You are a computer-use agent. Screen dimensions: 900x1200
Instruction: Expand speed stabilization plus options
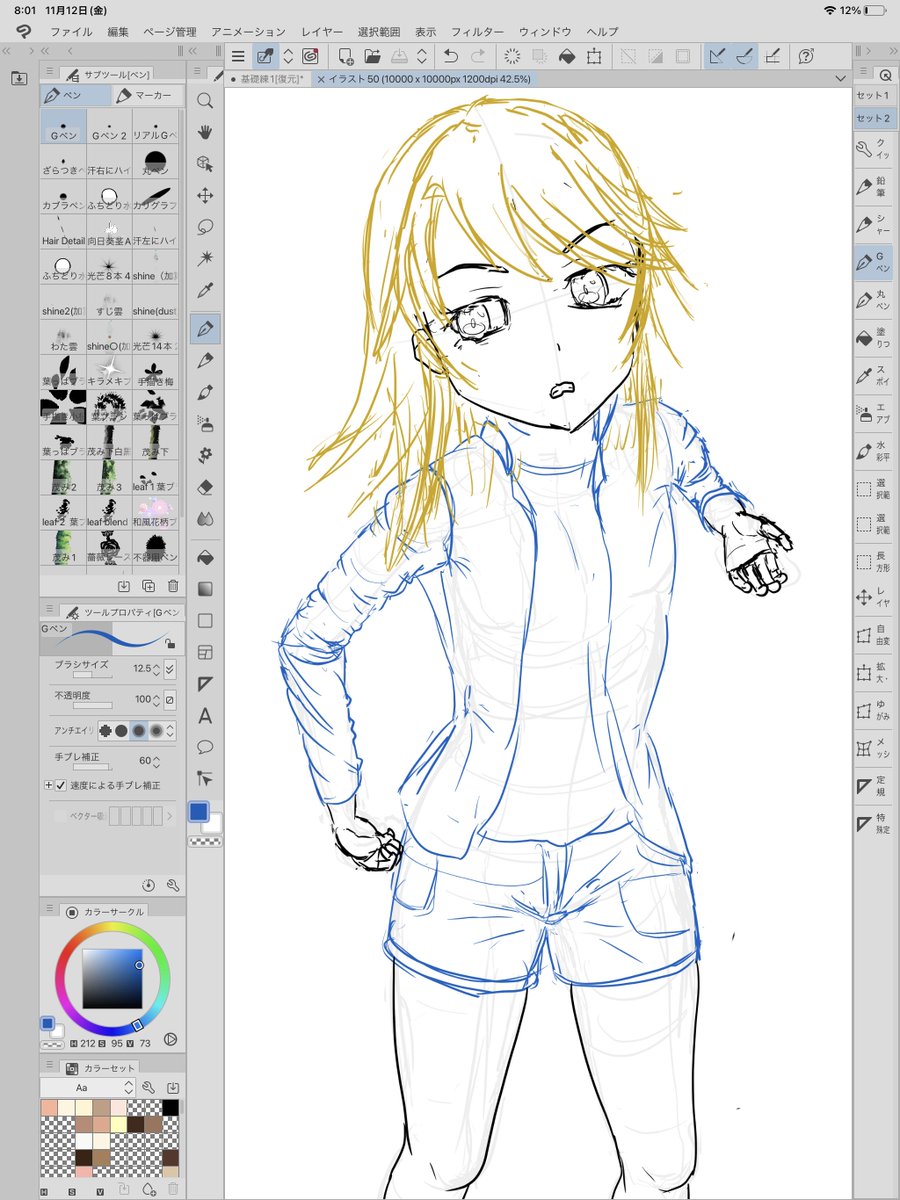tap(48, 785)
